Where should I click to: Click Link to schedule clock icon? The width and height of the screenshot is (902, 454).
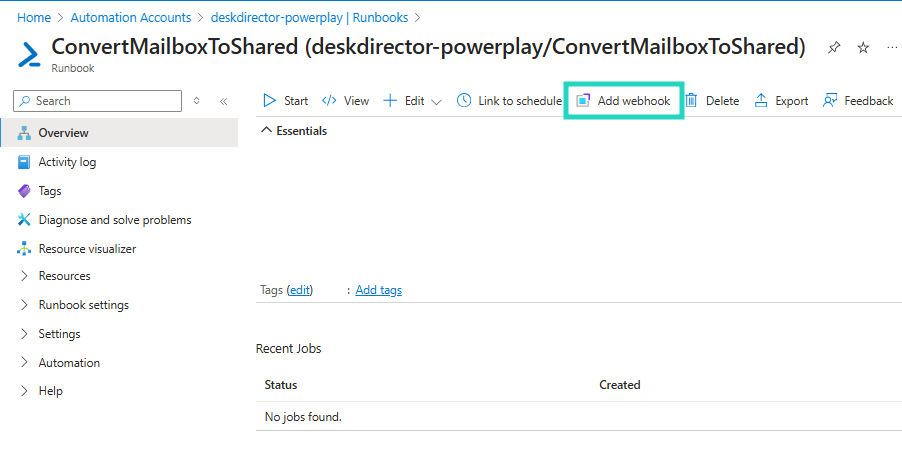[464, 101]
